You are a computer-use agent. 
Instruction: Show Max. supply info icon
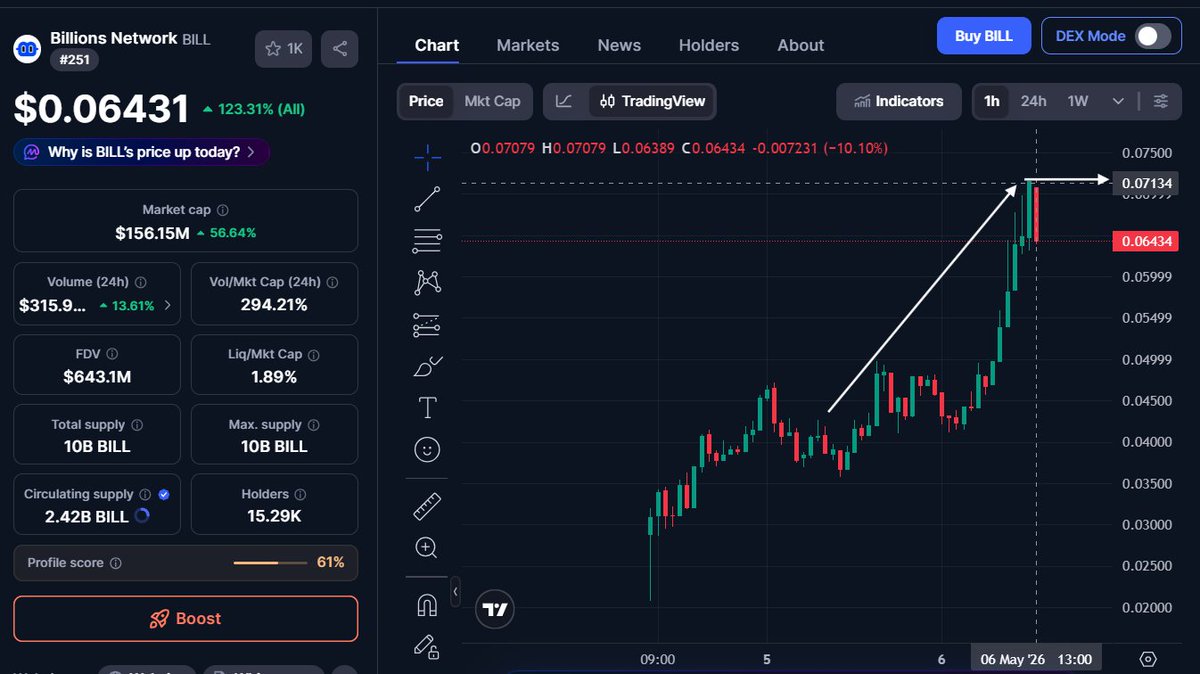[312, 425]
